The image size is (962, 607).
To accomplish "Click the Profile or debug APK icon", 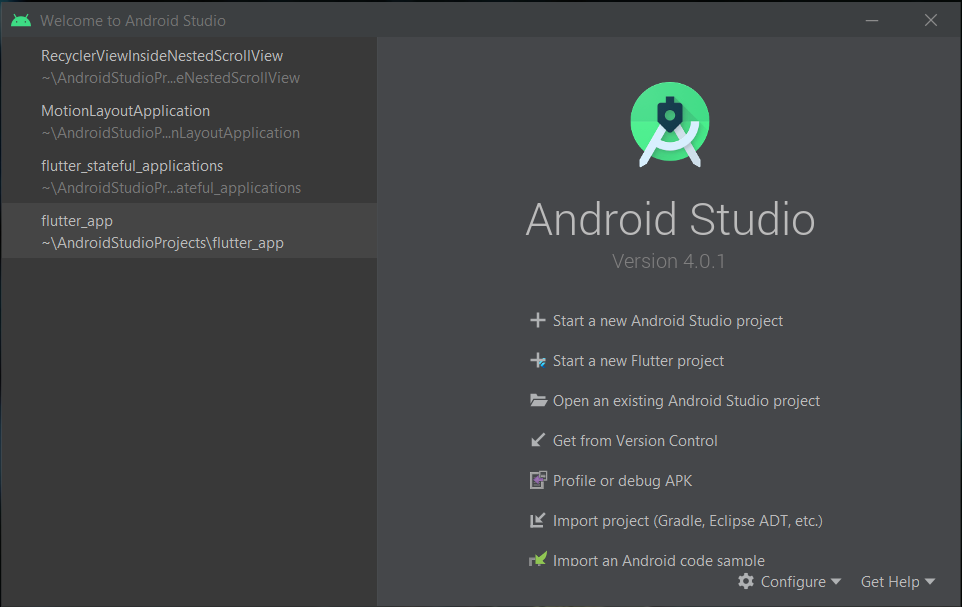I will 538,480.
